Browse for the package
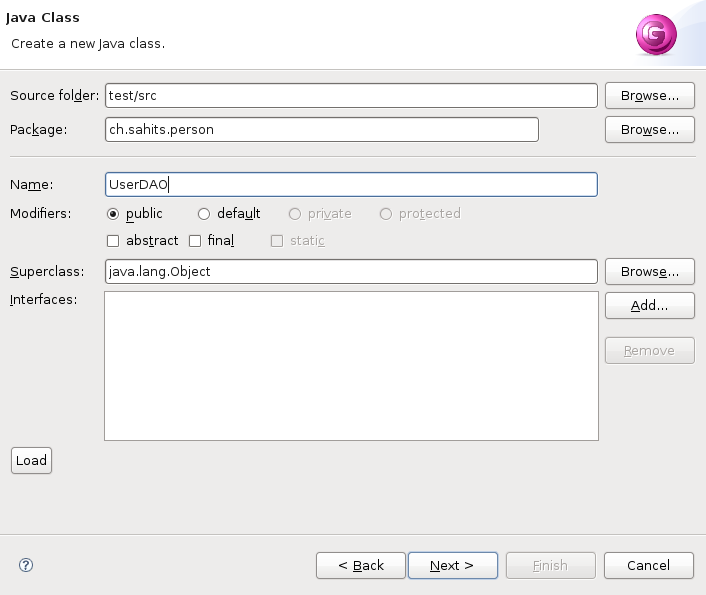 649,130
